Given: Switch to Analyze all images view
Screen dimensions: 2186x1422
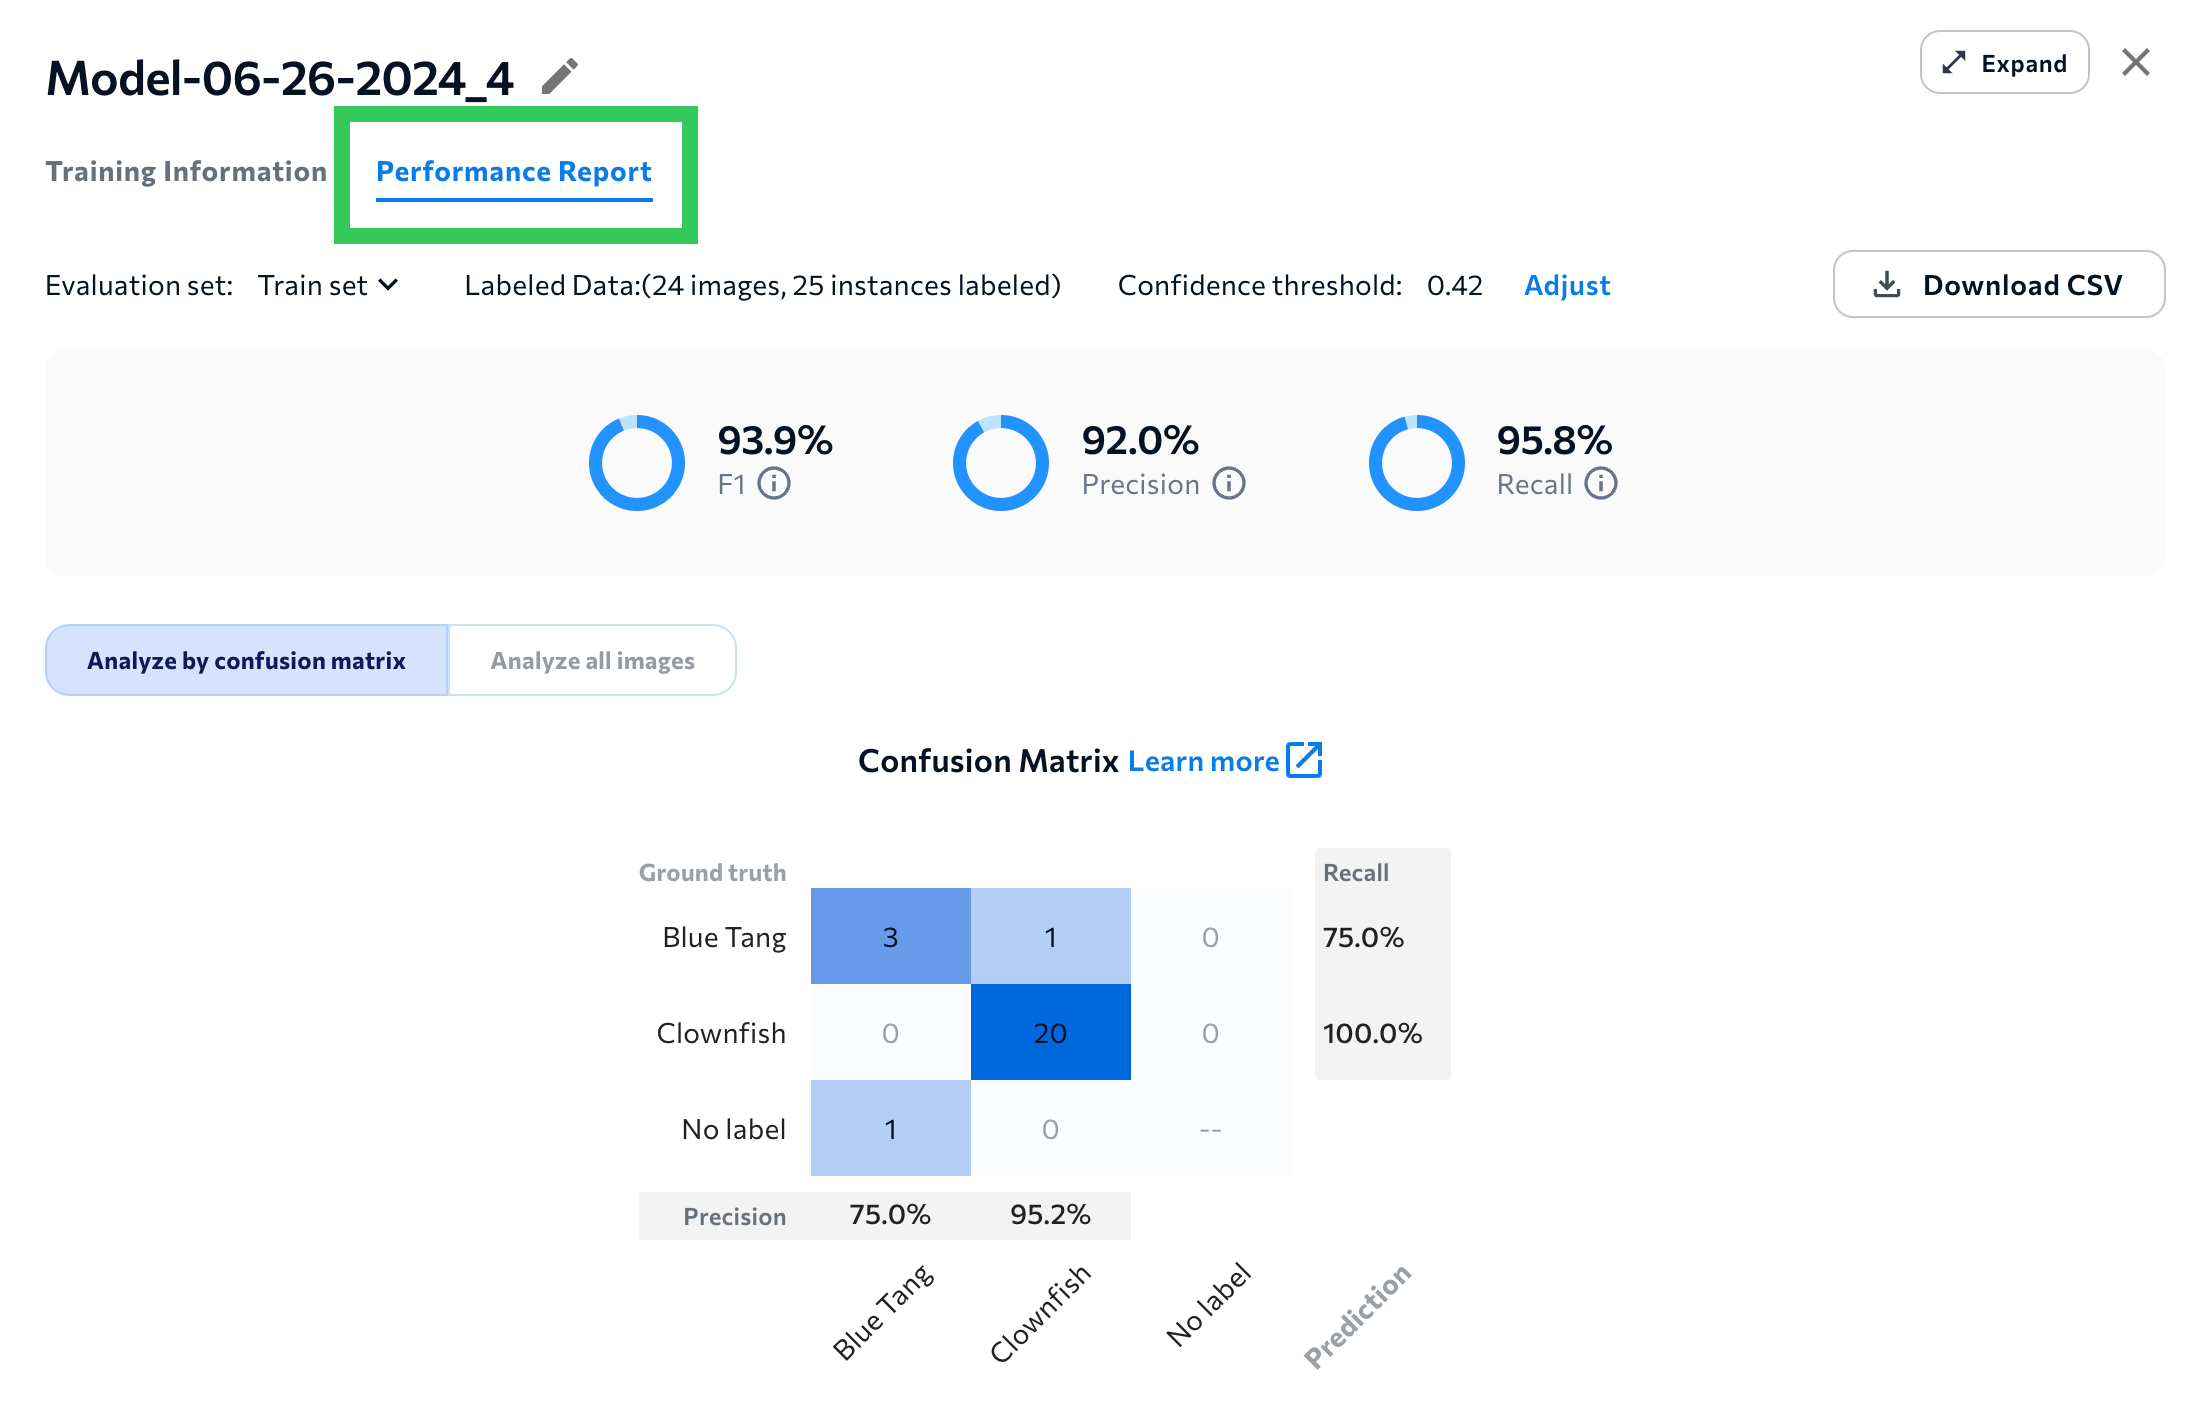Looking at the screenshot, I should (592, 660).
